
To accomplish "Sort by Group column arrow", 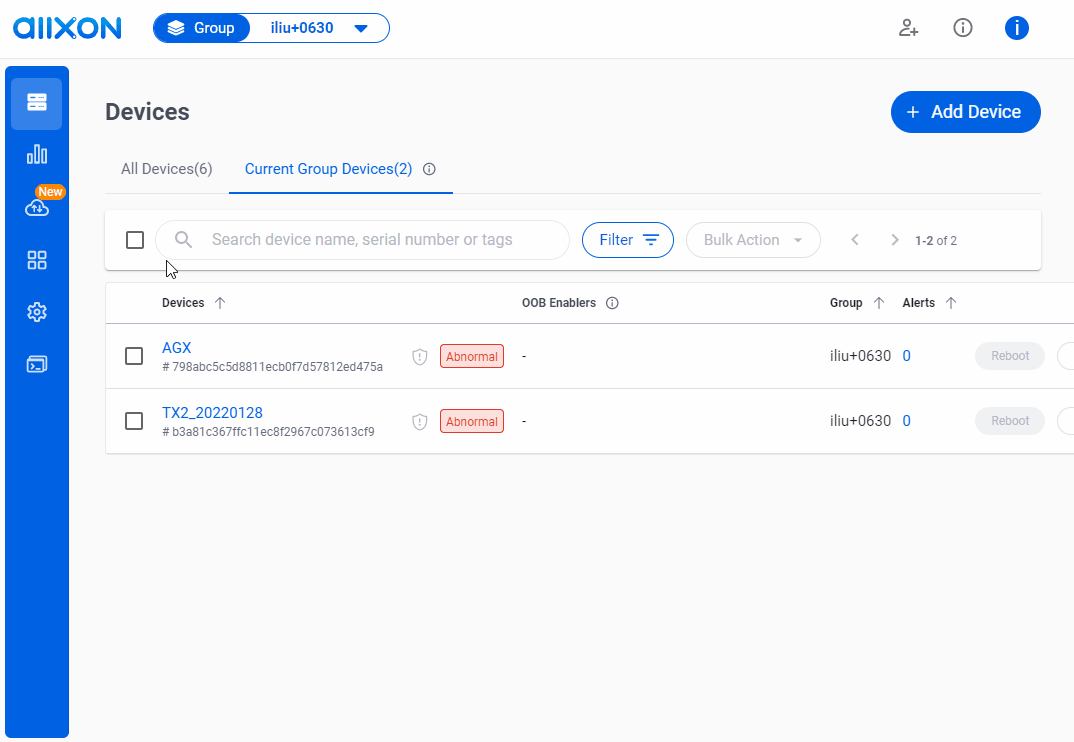I will [x=879, y=303].
